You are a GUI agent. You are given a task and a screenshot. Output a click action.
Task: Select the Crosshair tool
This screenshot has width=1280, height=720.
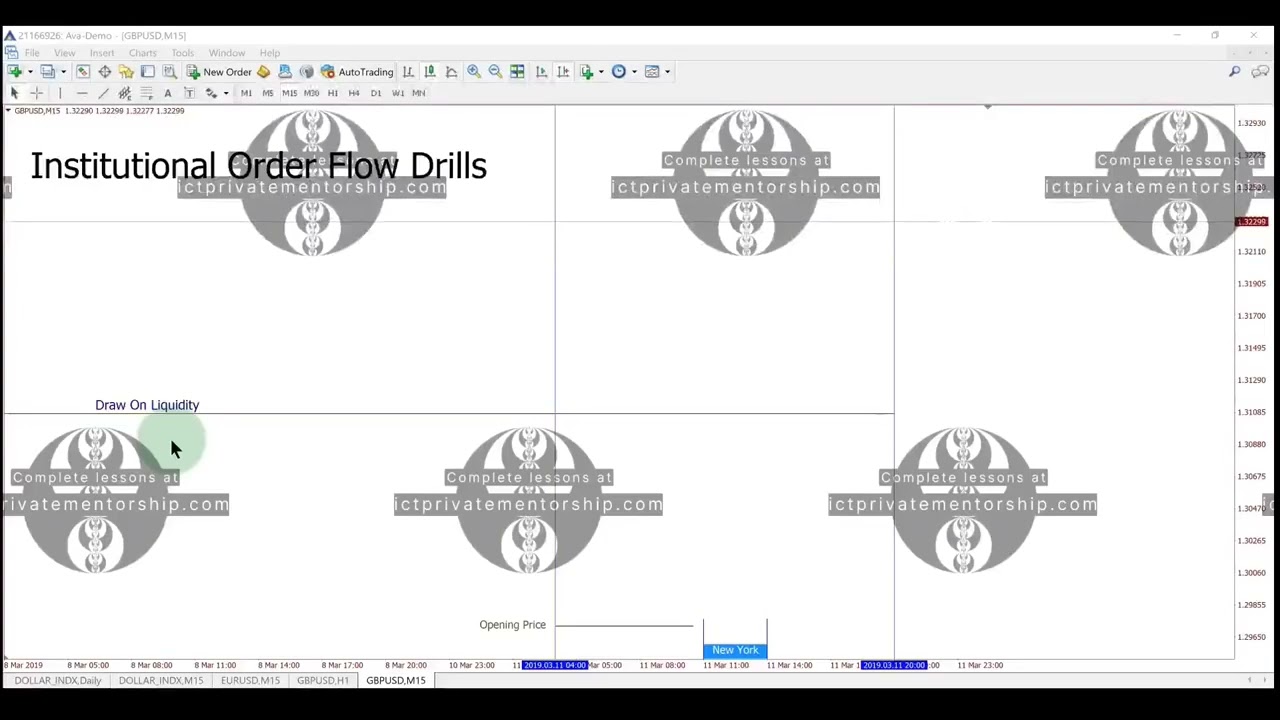pyautogui.click(x=37, y=93)
